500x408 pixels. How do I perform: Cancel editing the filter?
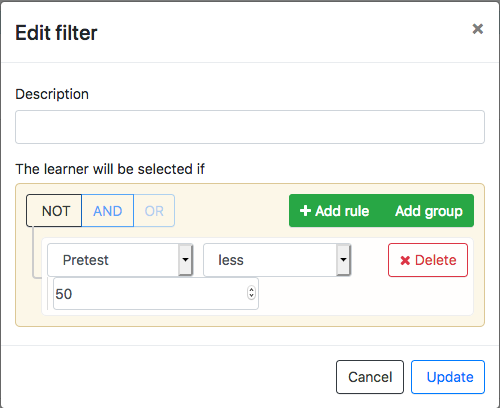click(x=370, y=377)
